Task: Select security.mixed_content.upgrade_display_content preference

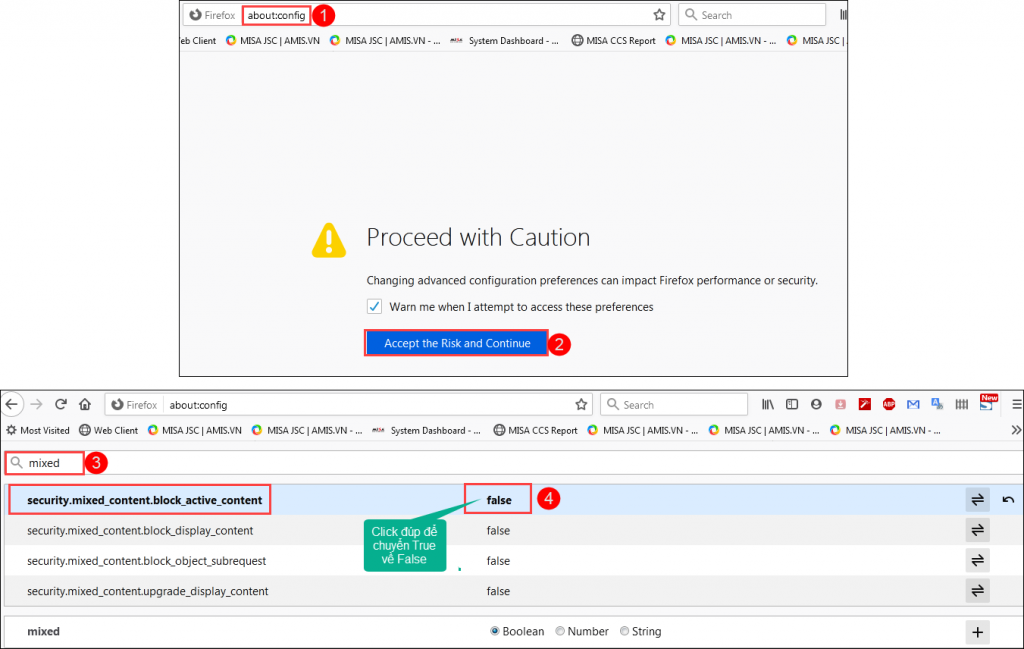Action: (x=148, y=591)
